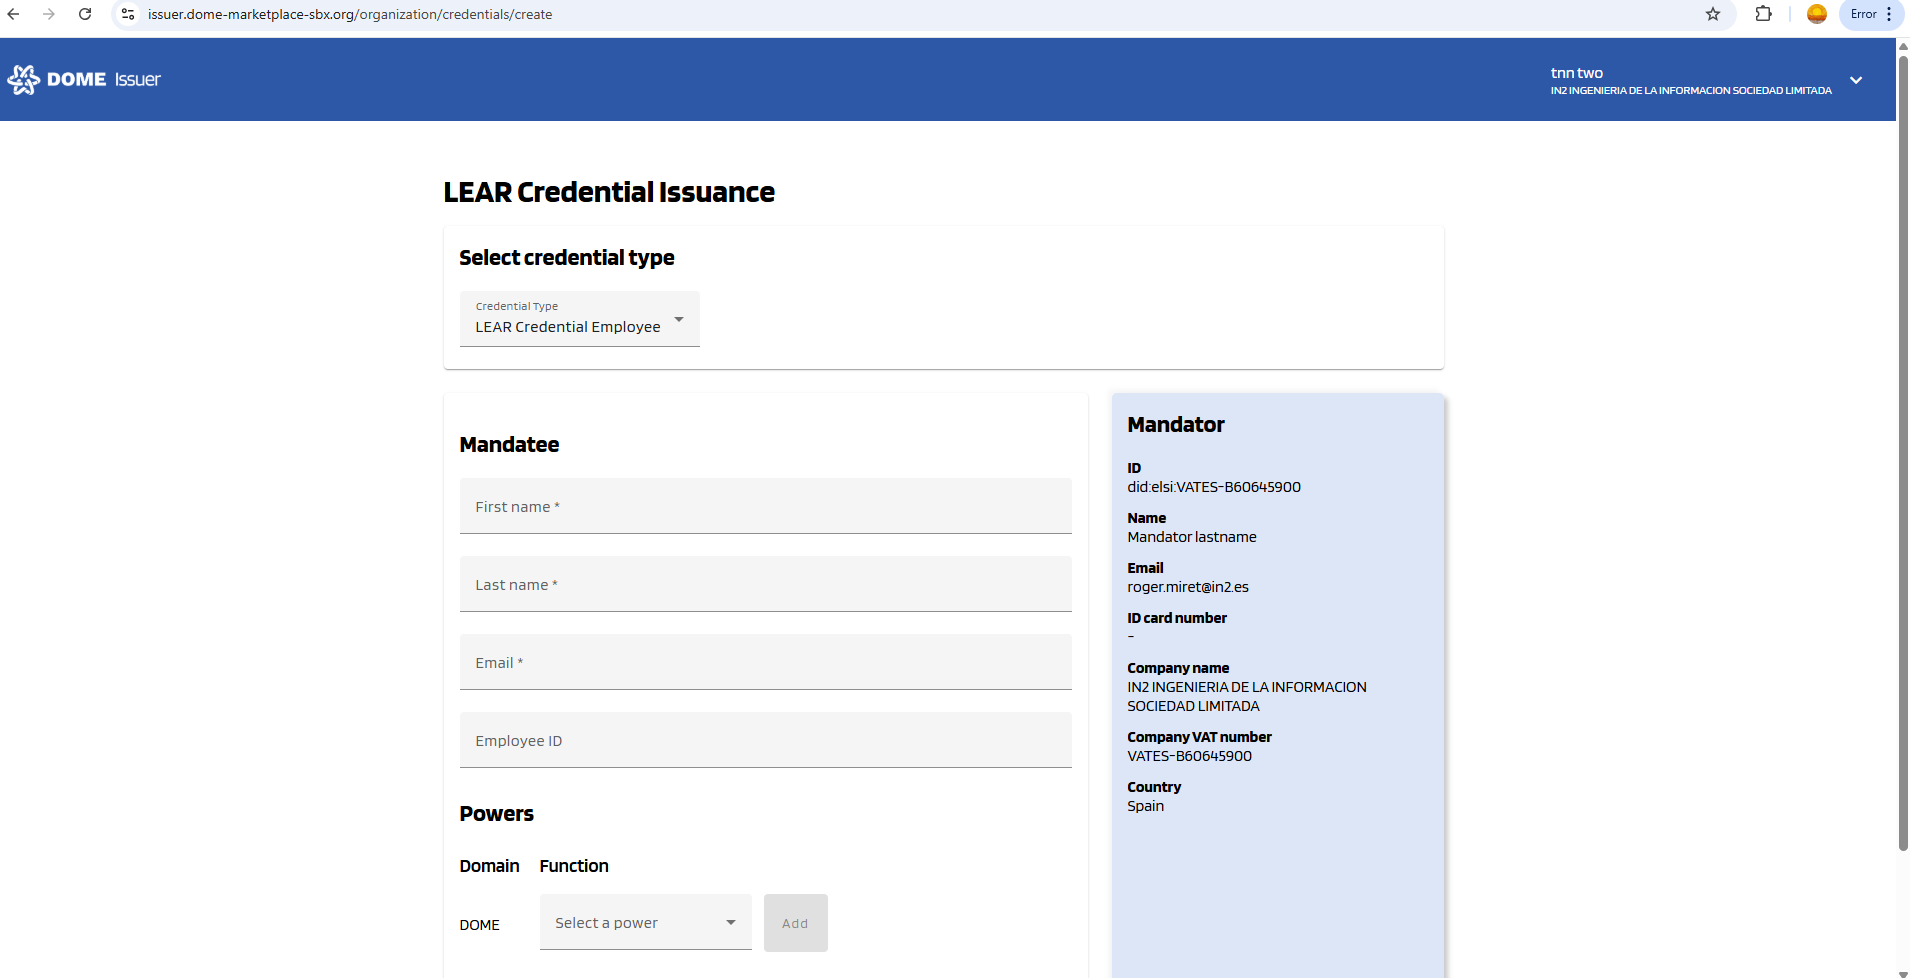
Task: Go back using browser back arrow
Action: [x=14, y=14]
